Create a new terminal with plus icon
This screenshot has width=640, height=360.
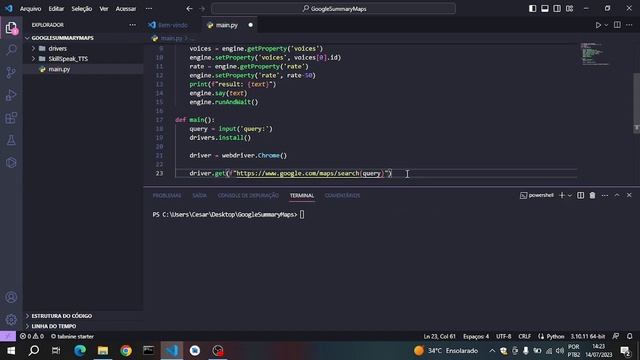562,196
